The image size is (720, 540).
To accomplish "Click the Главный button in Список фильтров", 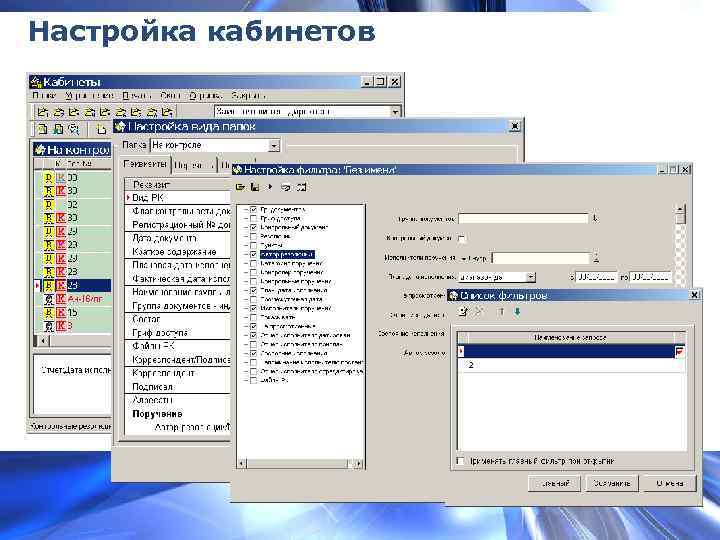I will 555,484.
